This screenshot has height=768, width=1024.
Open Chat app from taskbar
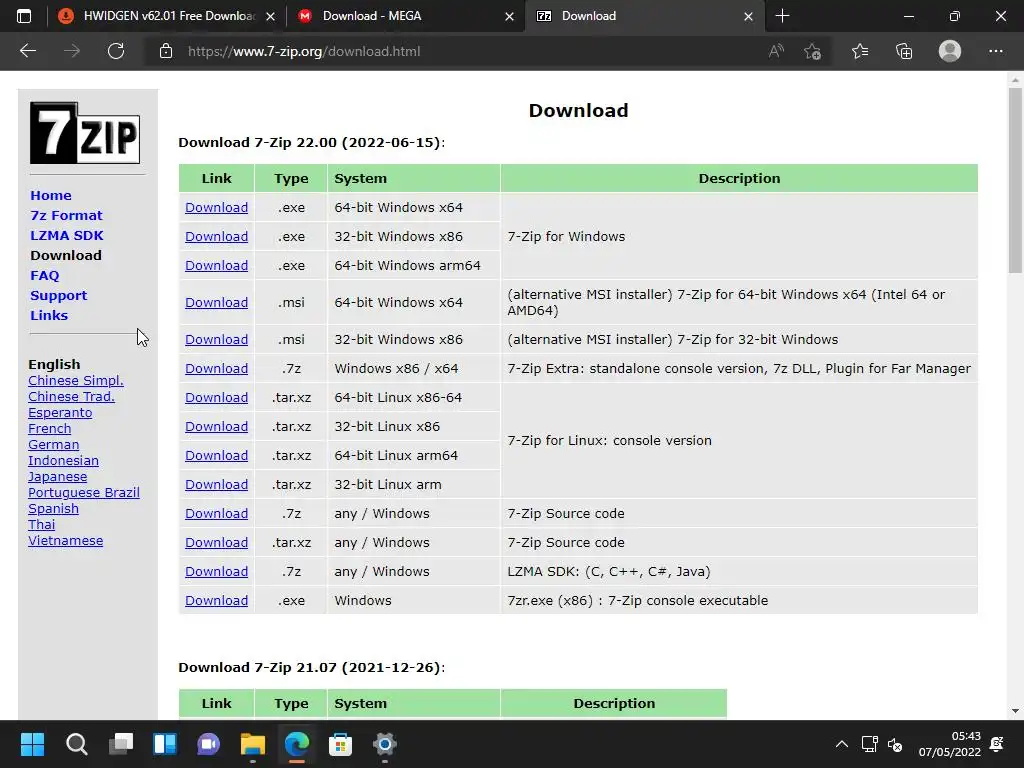(x=209, y=744)
